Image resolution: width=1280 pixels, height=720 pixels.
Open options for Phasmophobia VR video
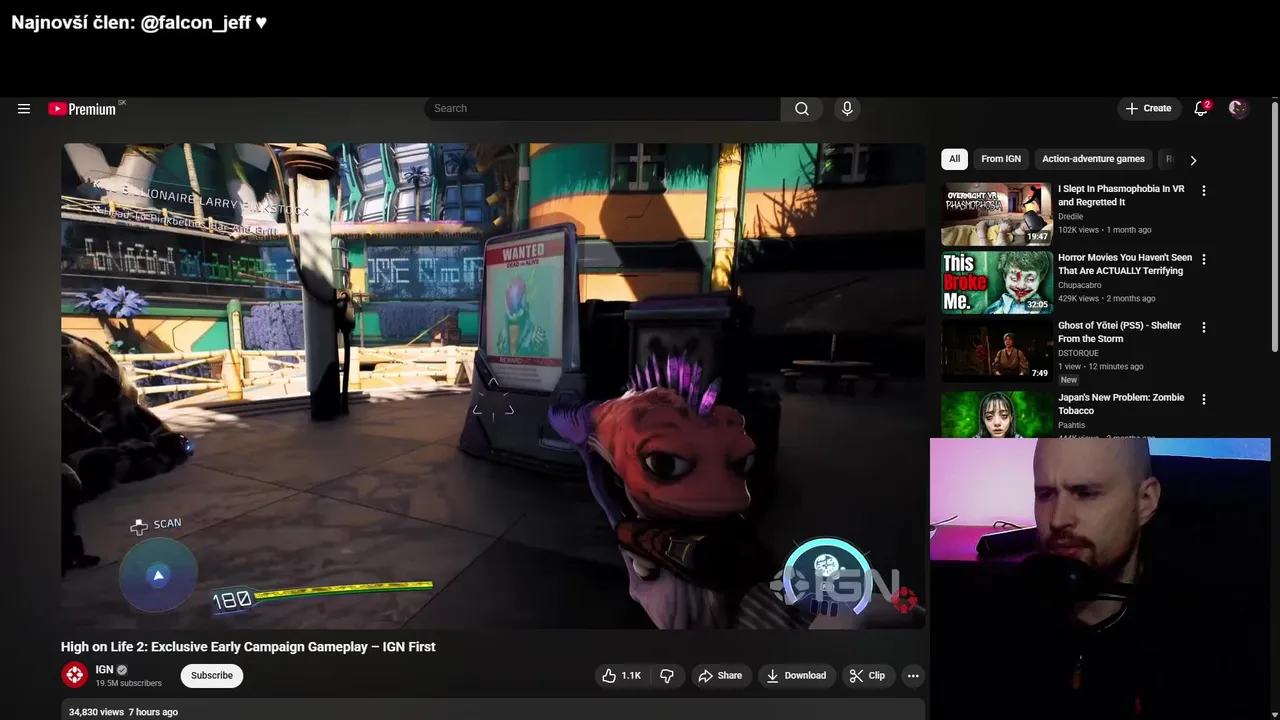(x=1204, y=191)
